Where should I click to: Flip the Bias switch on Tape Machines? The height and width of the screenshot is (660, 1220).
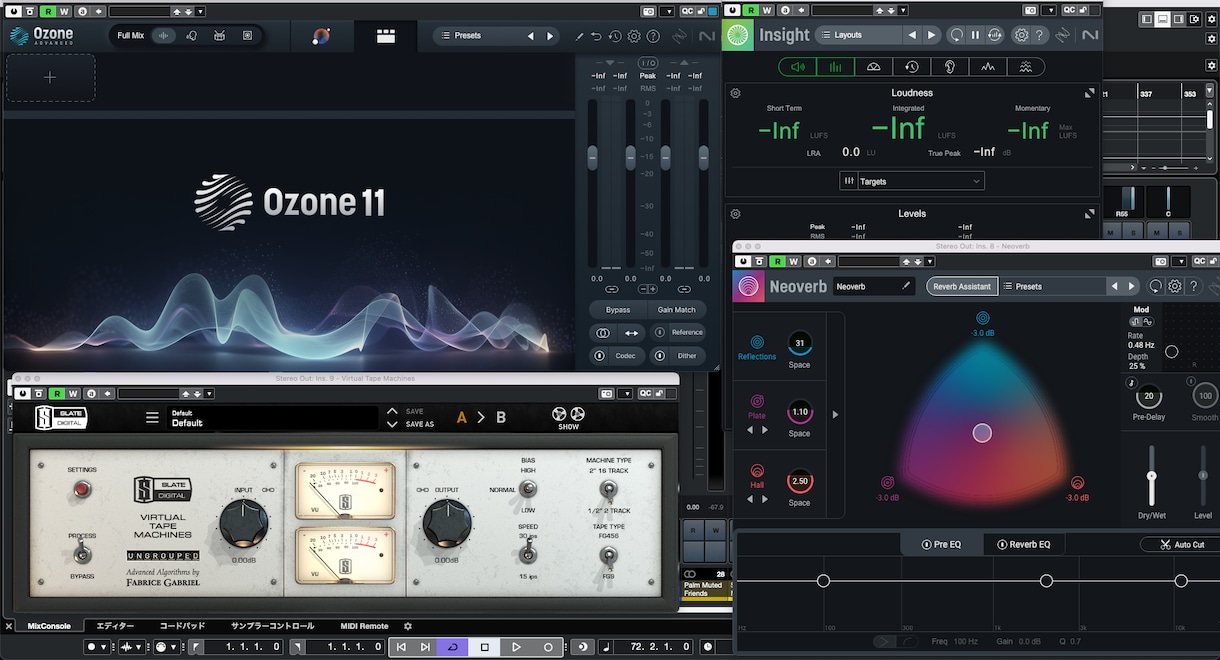click(527, 488)
